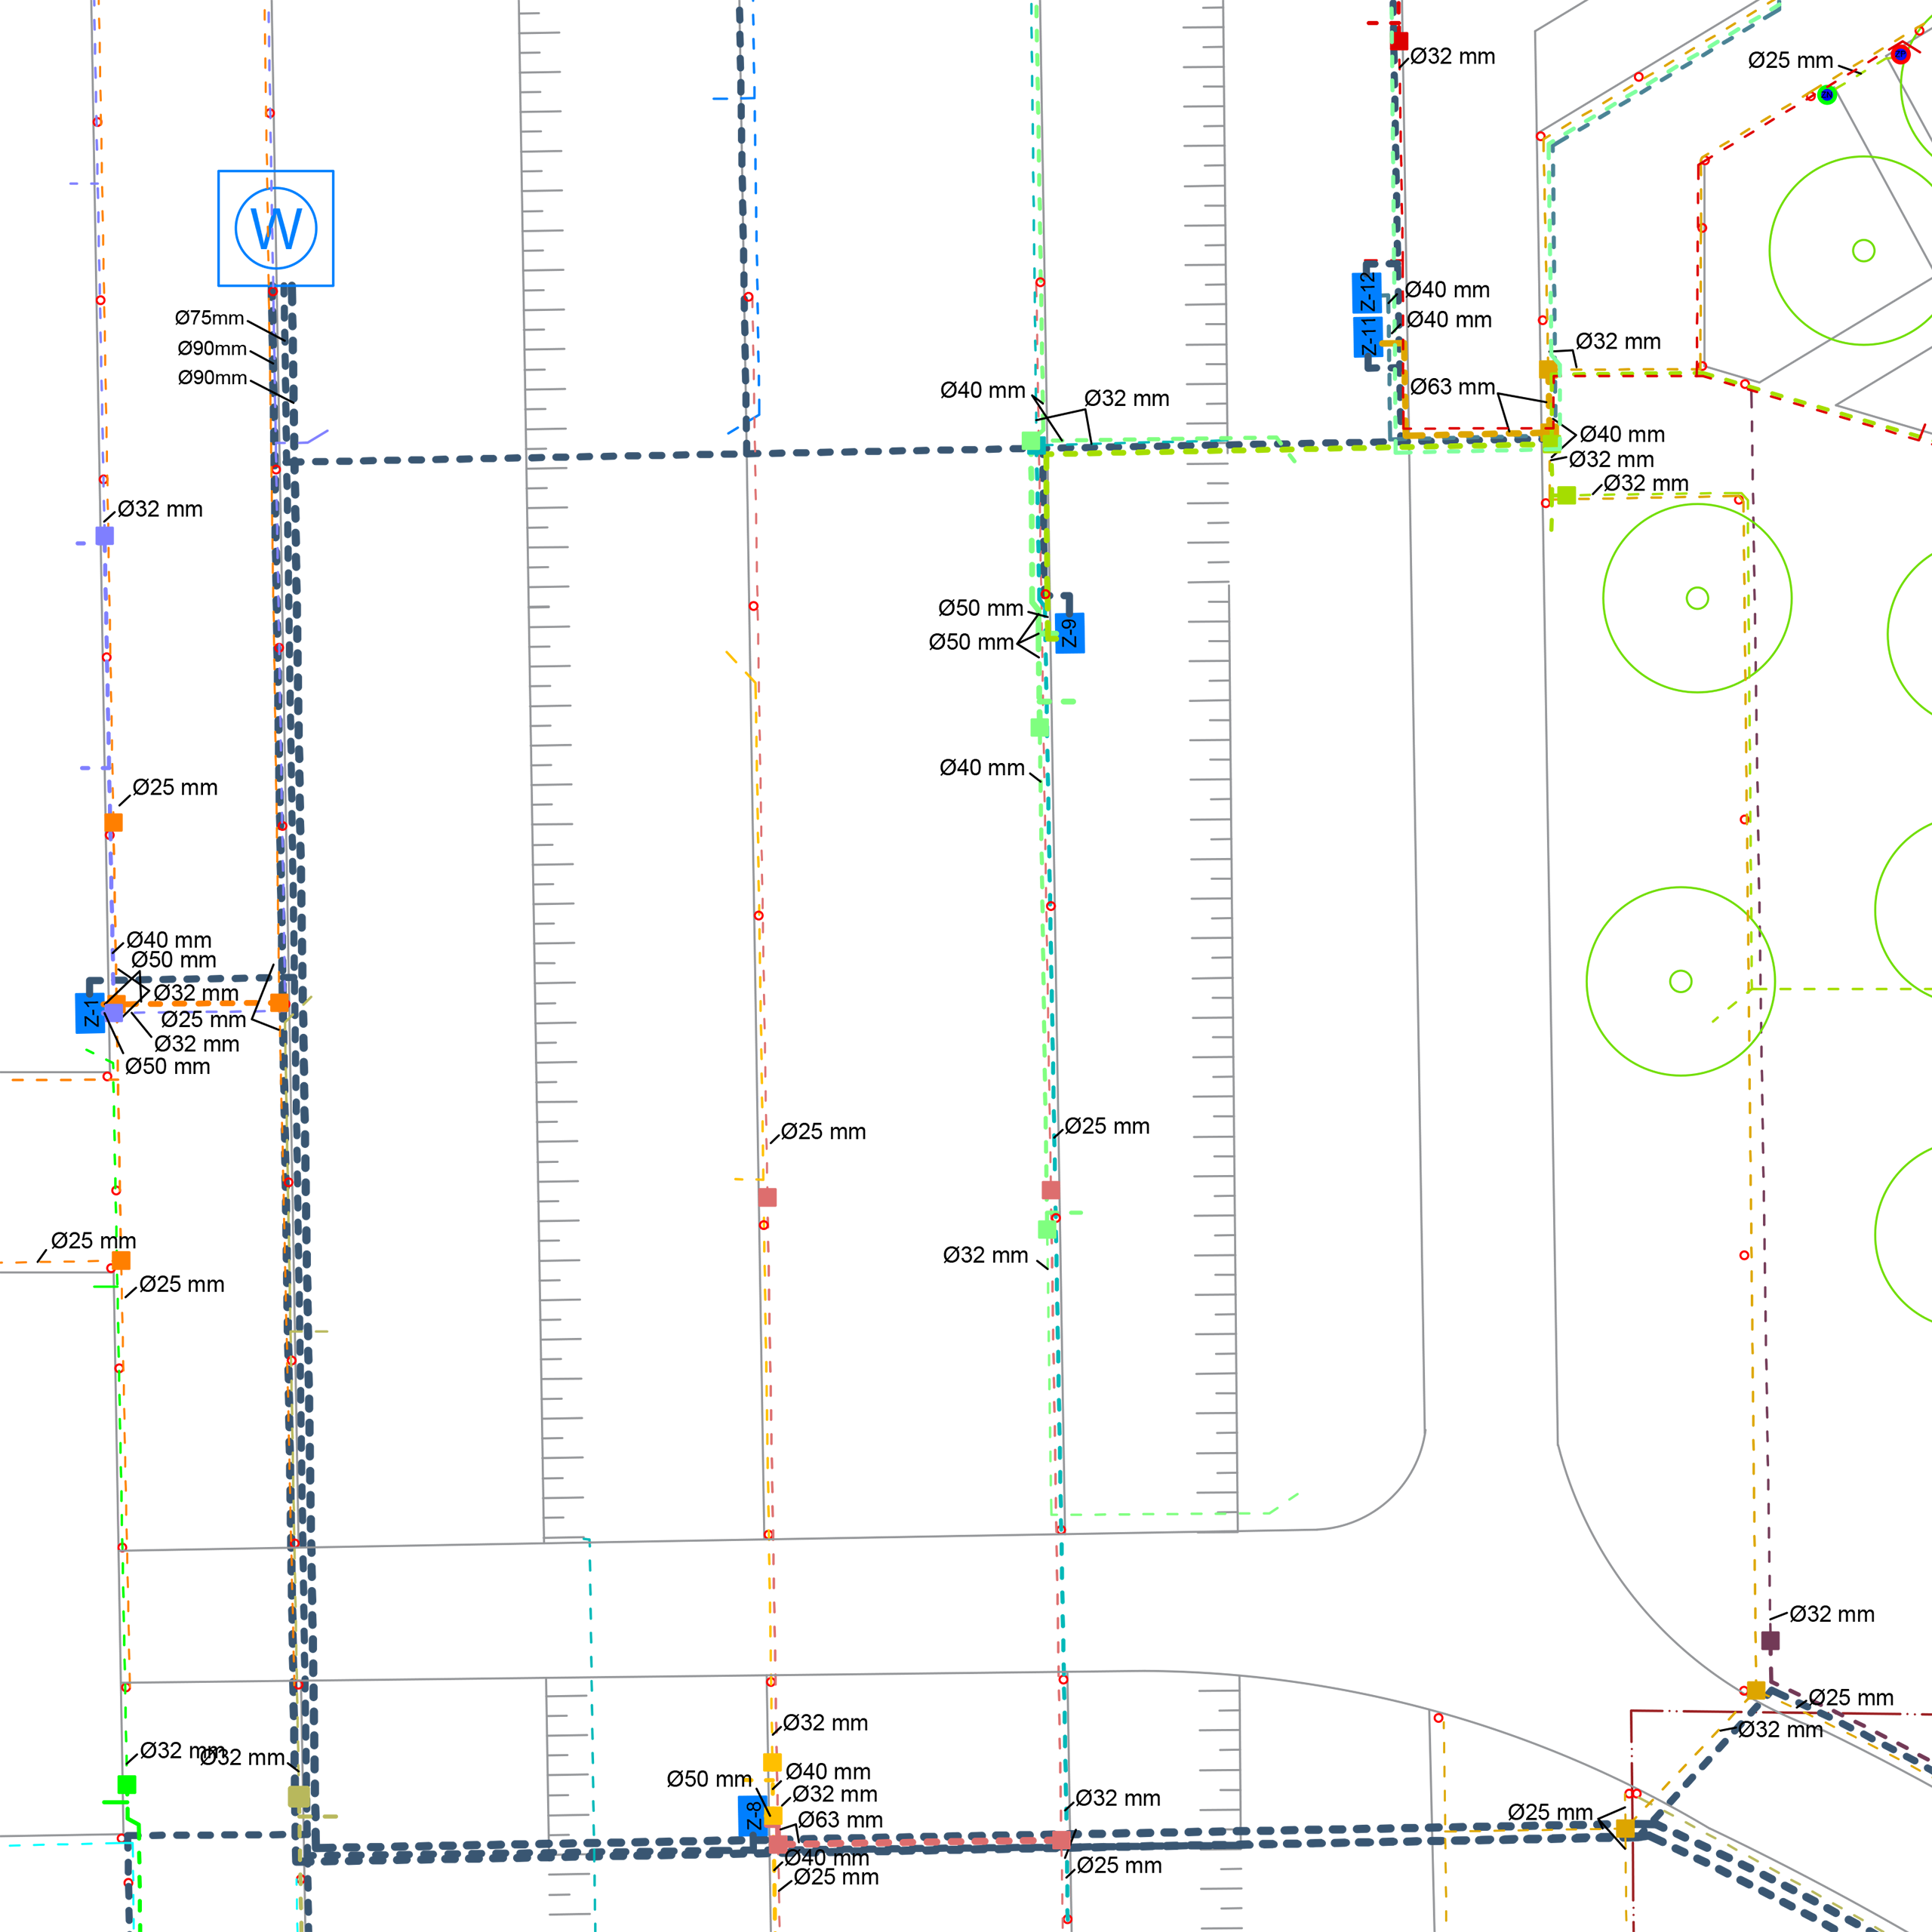Click the lime green square valve marker
The height and width of the screenshot is (1932, 1932).
tap(1566, 495)
